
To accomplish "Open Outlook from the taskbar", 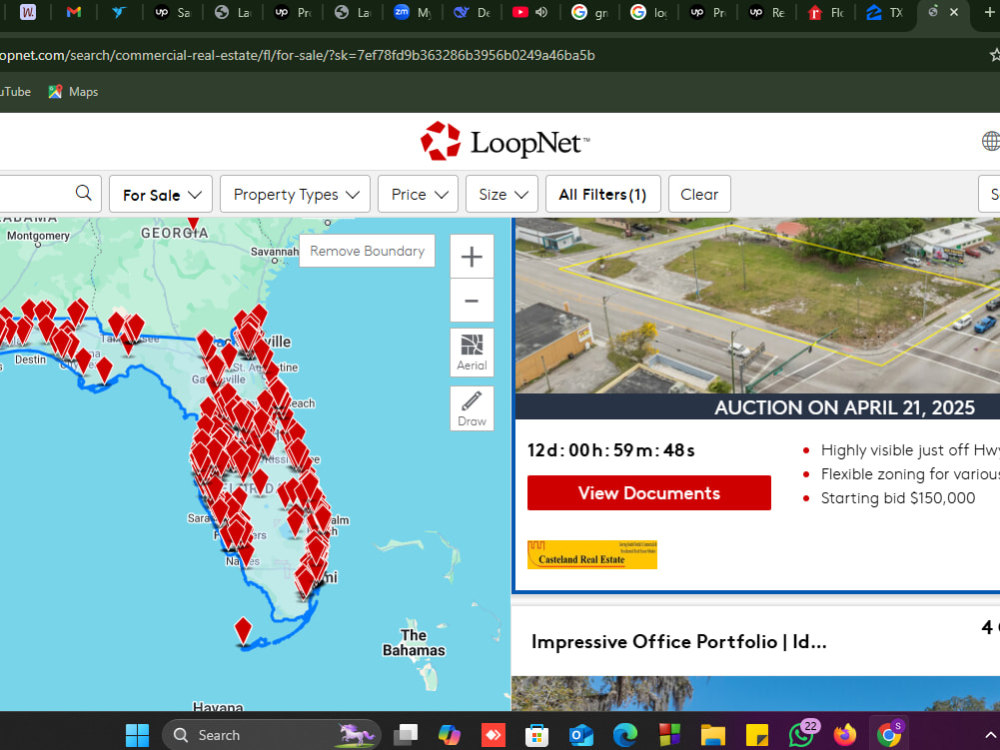I will coord(581,735).
